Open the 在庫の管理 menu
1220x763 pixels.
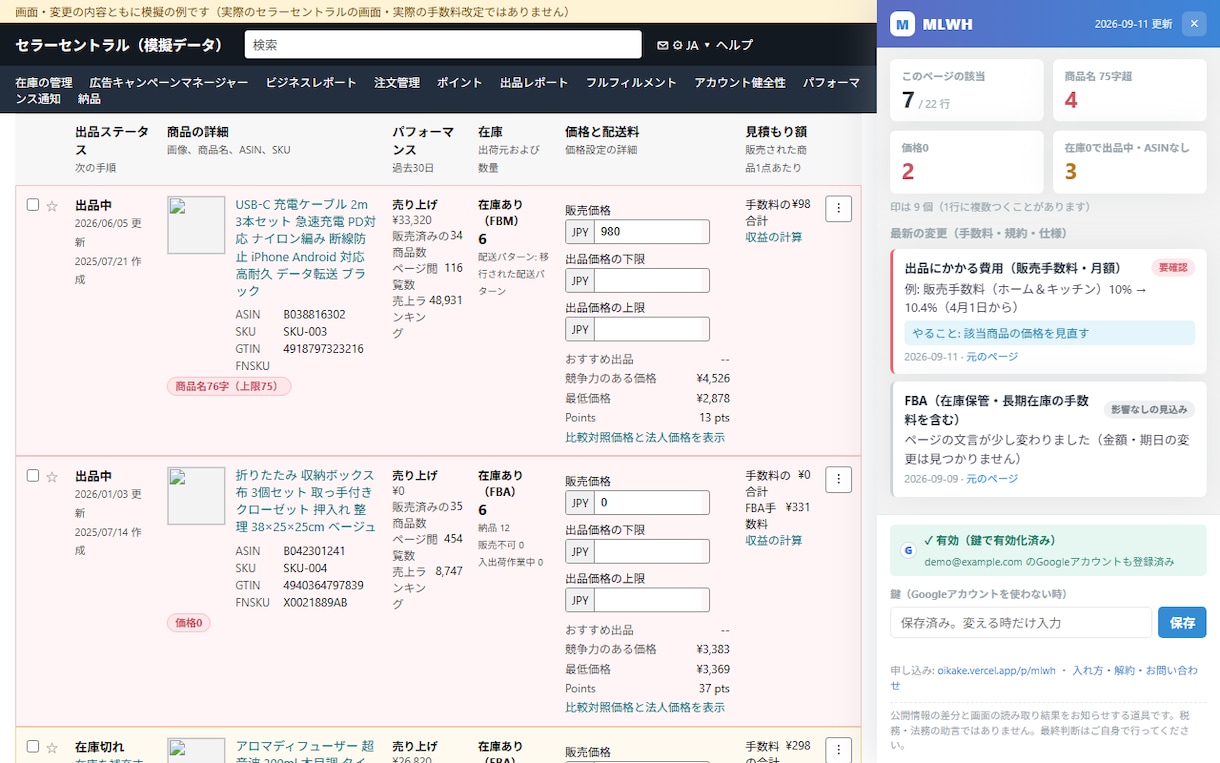coord(44,83)
